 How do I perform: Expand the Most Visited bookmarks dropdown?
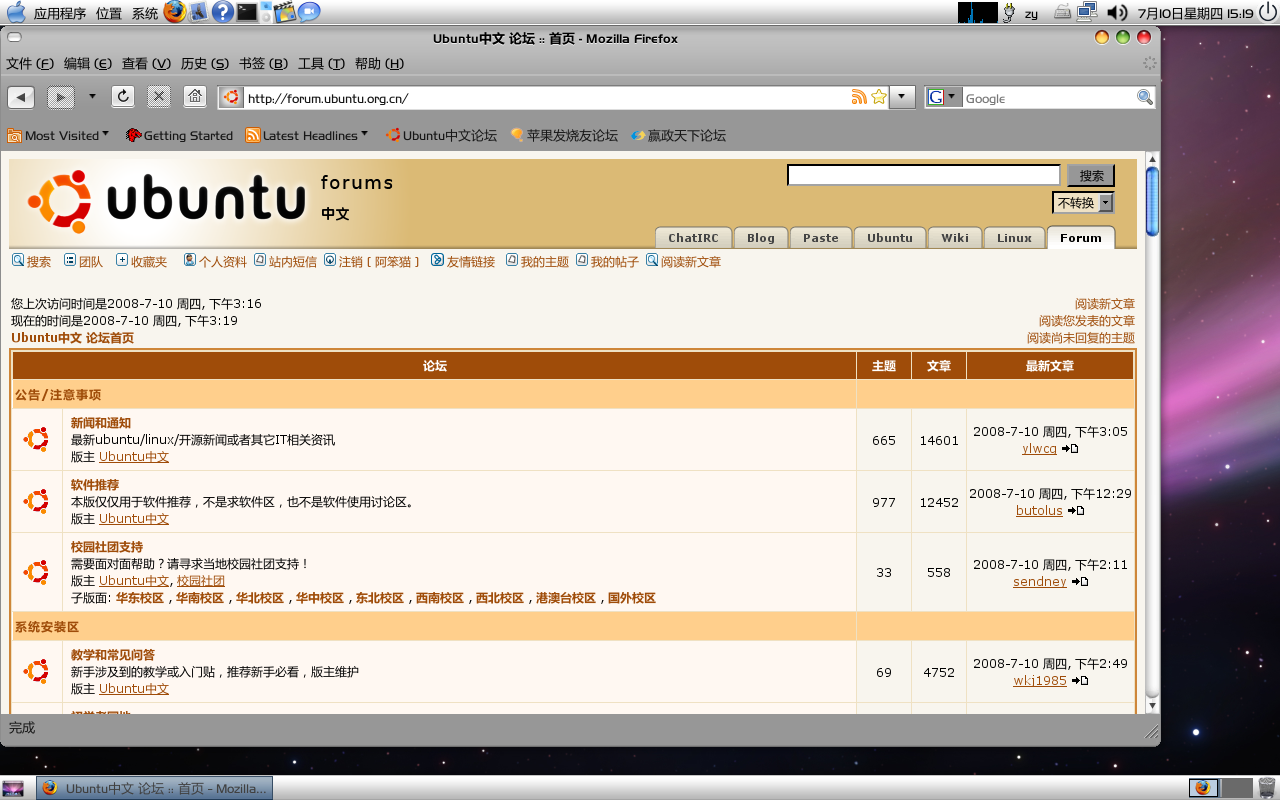click(x=105, y=134)
